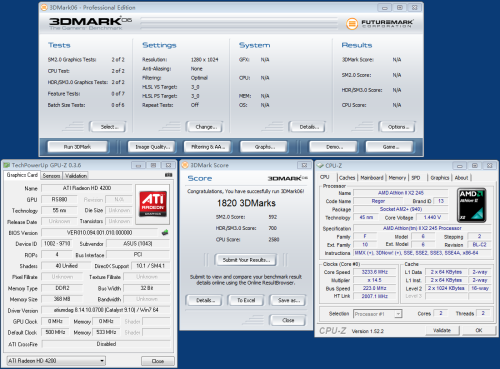The image size is (500, 369).
Task: Click the Resolution value 1280 x 1024
Action: [204, 60]
